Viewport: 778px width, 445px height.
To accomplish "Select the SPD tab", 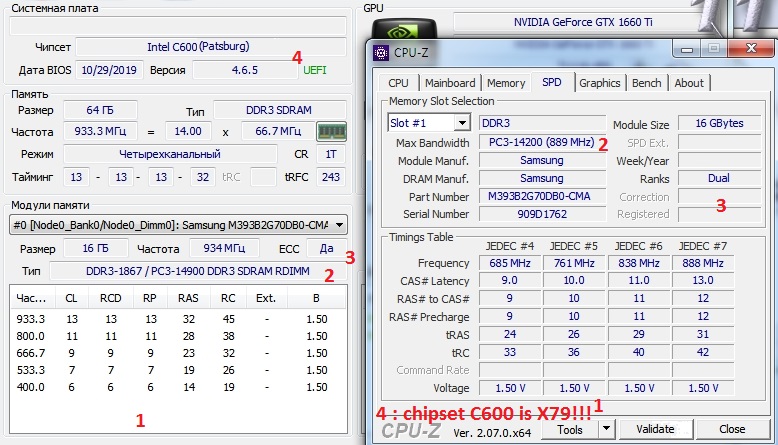I will [552, 82].
